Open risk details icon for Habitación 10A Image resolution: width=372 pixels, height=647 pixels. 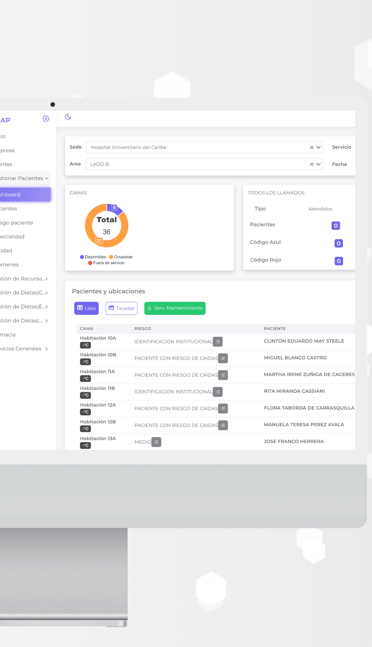tap(218, 342)
